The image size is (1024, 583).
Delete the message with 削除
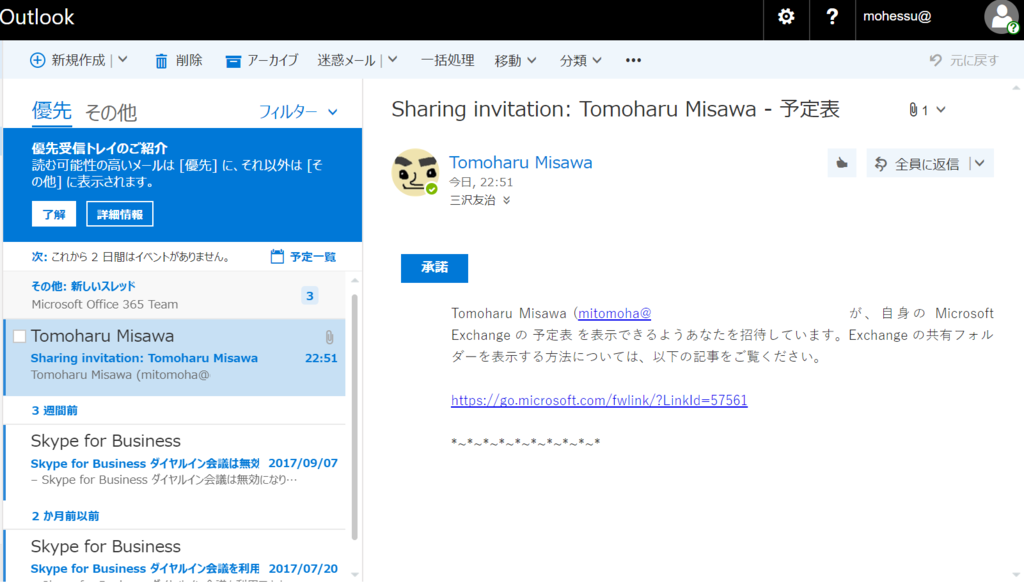click(x=178, y=61)
